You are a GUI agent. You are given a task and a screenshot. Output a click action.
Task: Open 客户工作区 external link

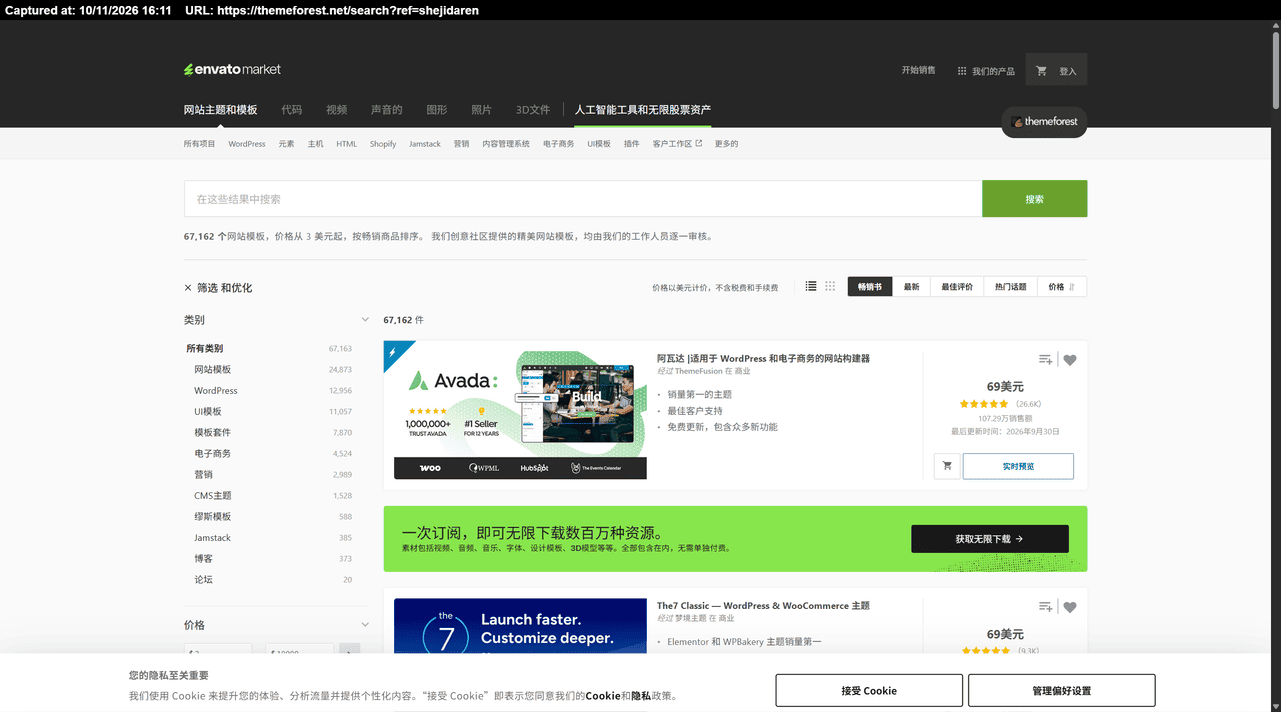click(677, 144)
